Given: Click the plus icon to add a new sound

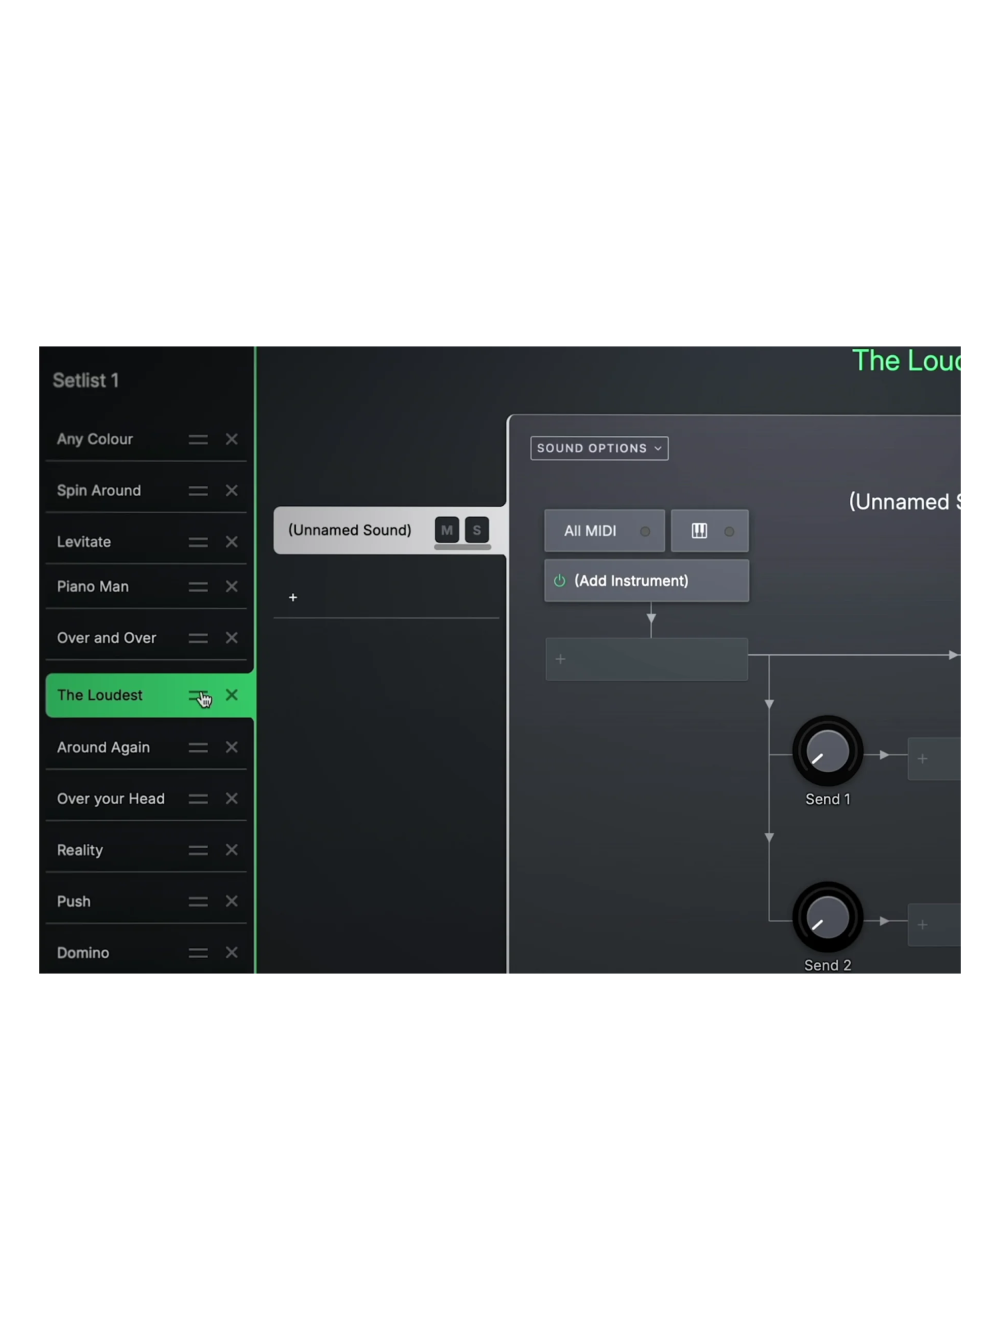Looking at the screenshot, I should (293, 597).
